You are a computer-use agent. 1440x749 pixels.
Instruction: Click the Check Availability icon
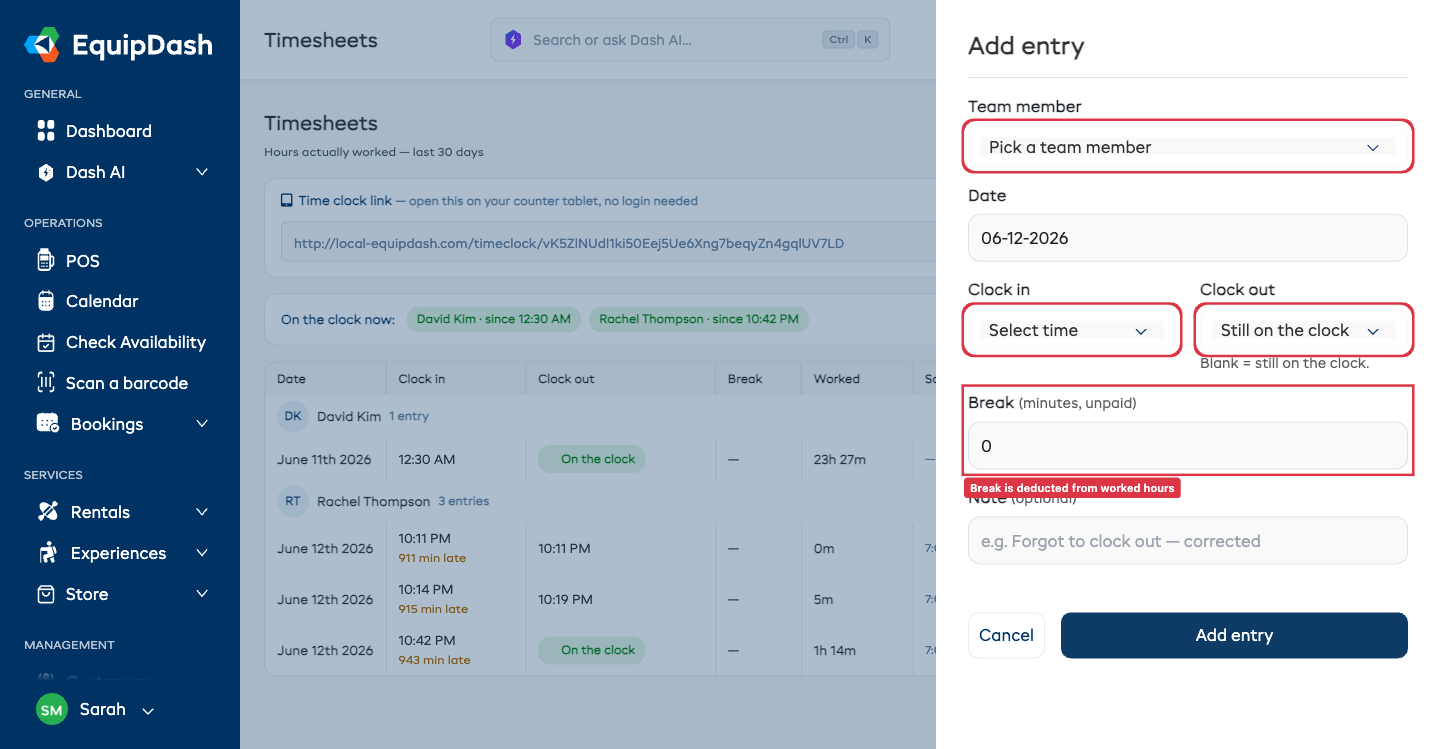point(45,342)
